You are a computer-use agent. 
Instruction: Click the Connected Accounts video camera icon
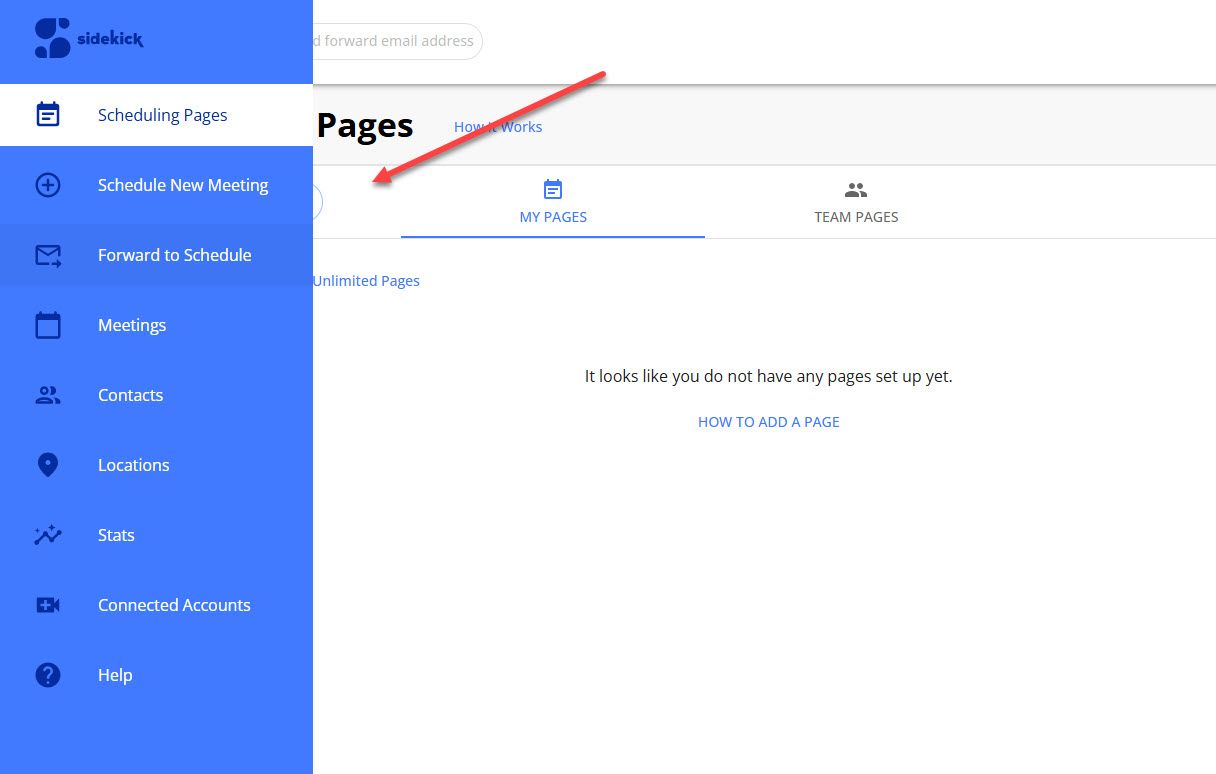click(47, 605)
